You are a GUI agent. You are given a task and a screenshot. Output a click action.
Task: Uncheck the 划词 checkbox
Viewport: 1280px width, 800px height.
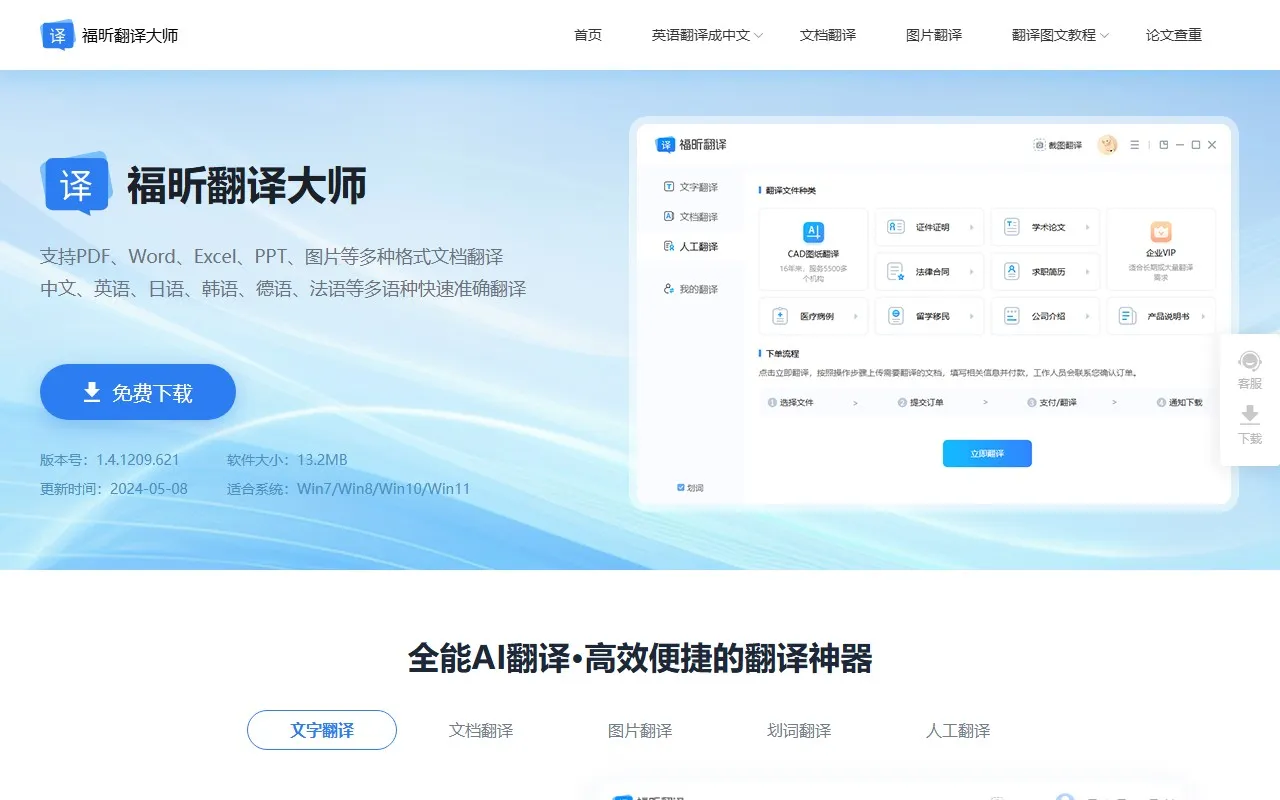(680, 487)
